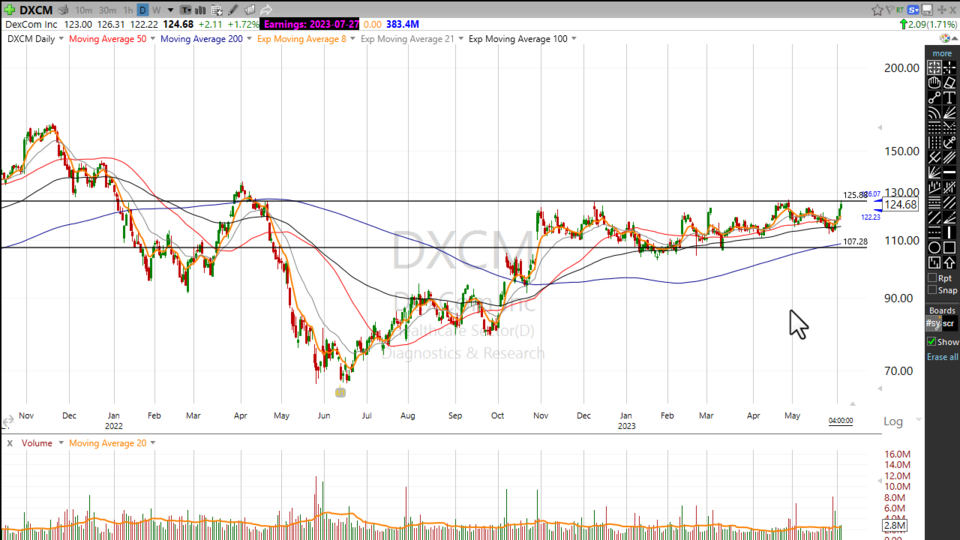Enable the Rpt checkbox
Viewport: 960px width, 540px height.
tap(932, 279)
